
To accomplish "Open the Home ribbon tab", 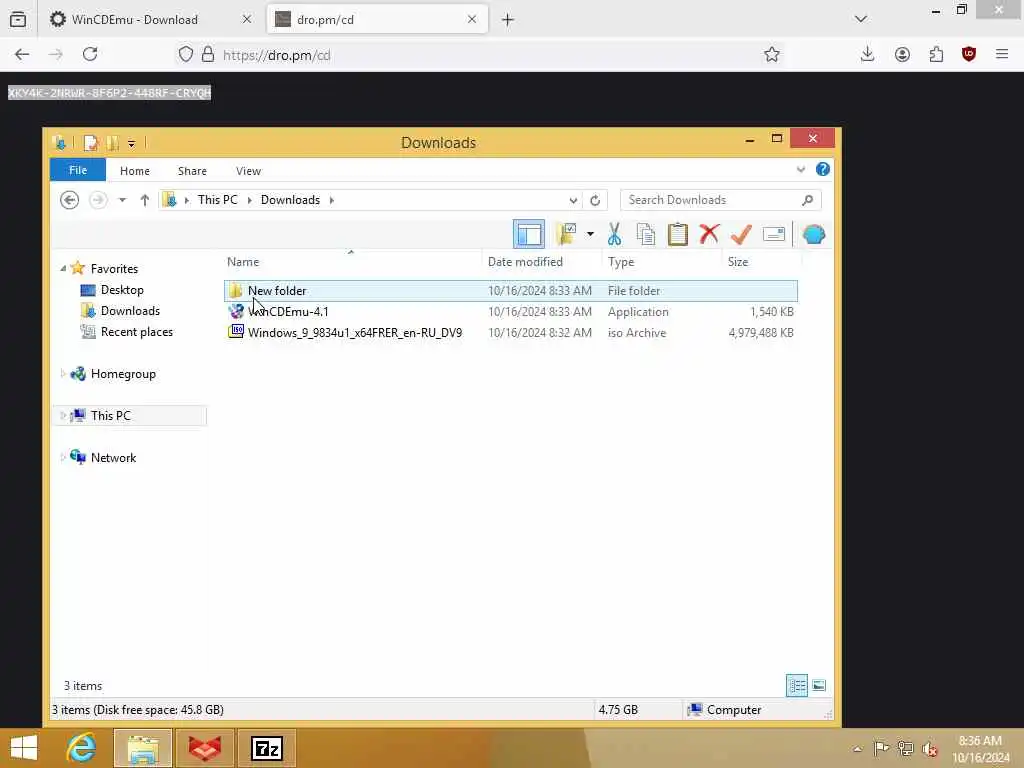I will coord(135,170).
